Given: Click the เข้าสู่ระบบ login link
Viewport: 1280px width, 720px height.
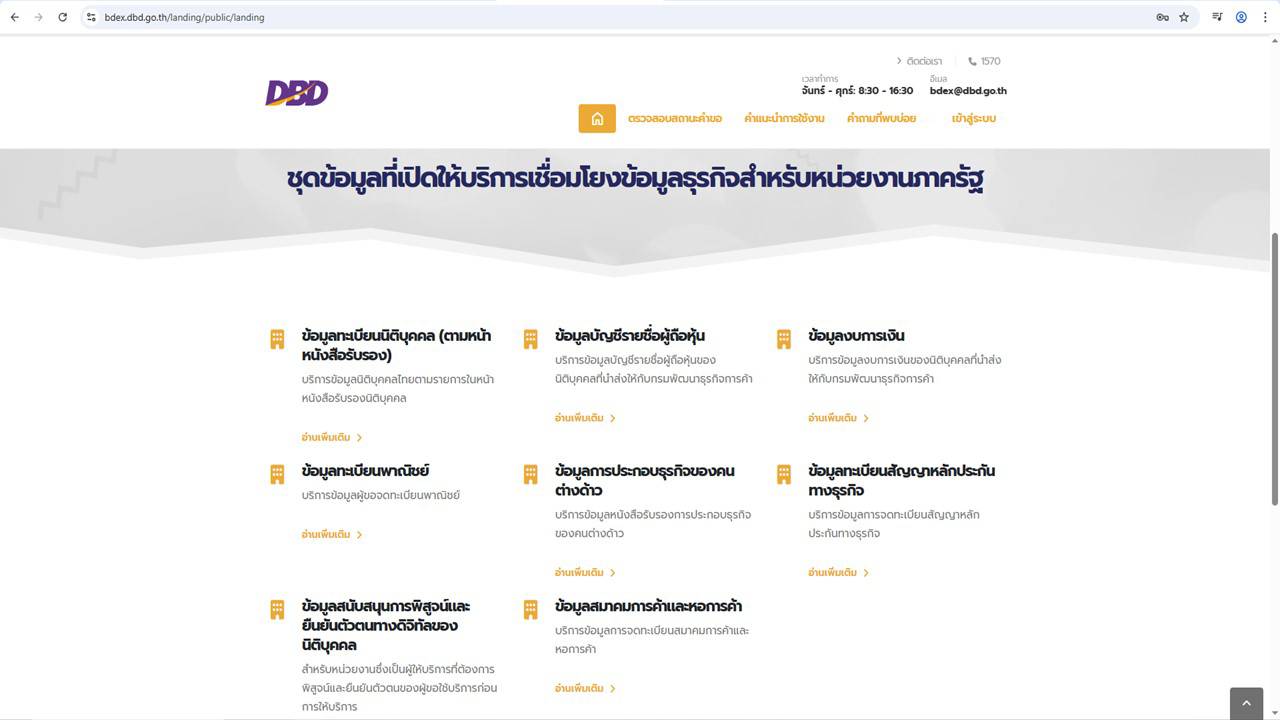Looking at the screenshot, I should point(973,118).
